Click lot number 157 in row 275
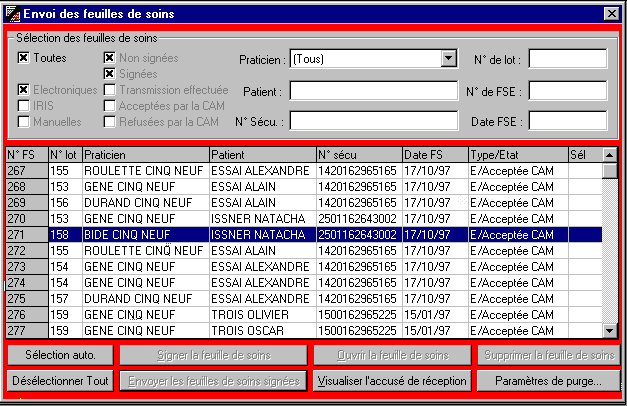 point(66,299)
